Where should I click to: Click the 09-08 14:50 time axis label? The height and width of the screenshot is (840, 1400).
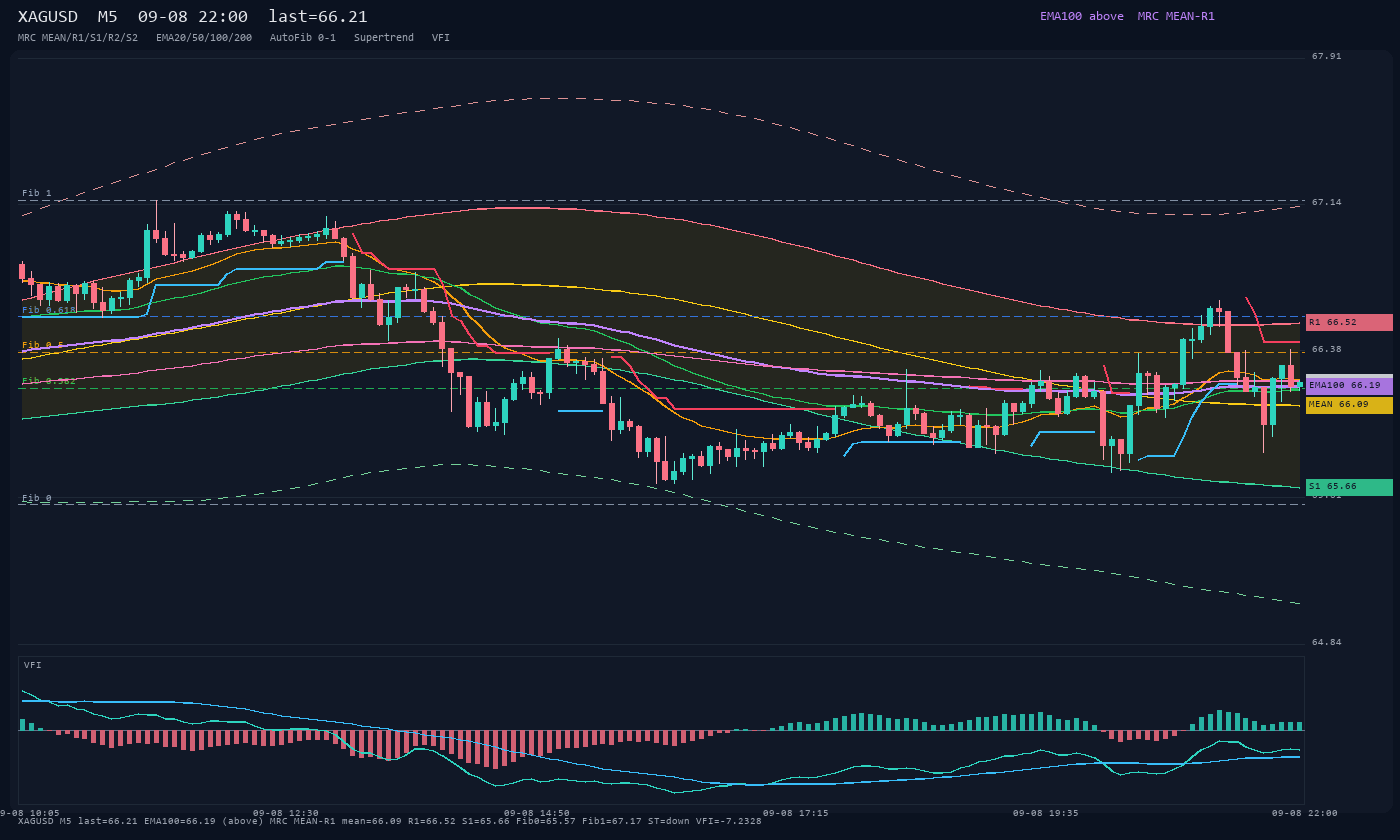(537, 813)
